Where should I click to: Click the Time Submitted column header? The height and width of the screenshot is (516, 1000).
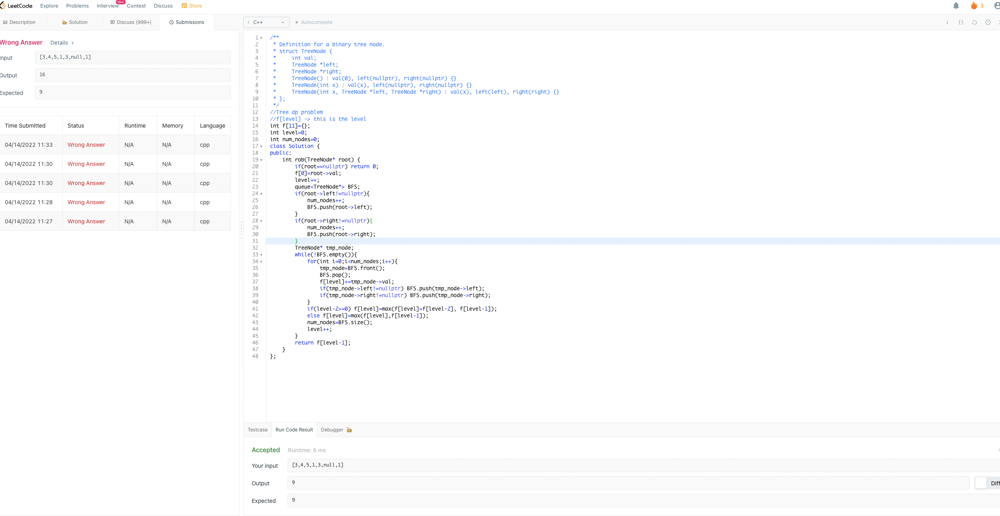tap(25, 126)
